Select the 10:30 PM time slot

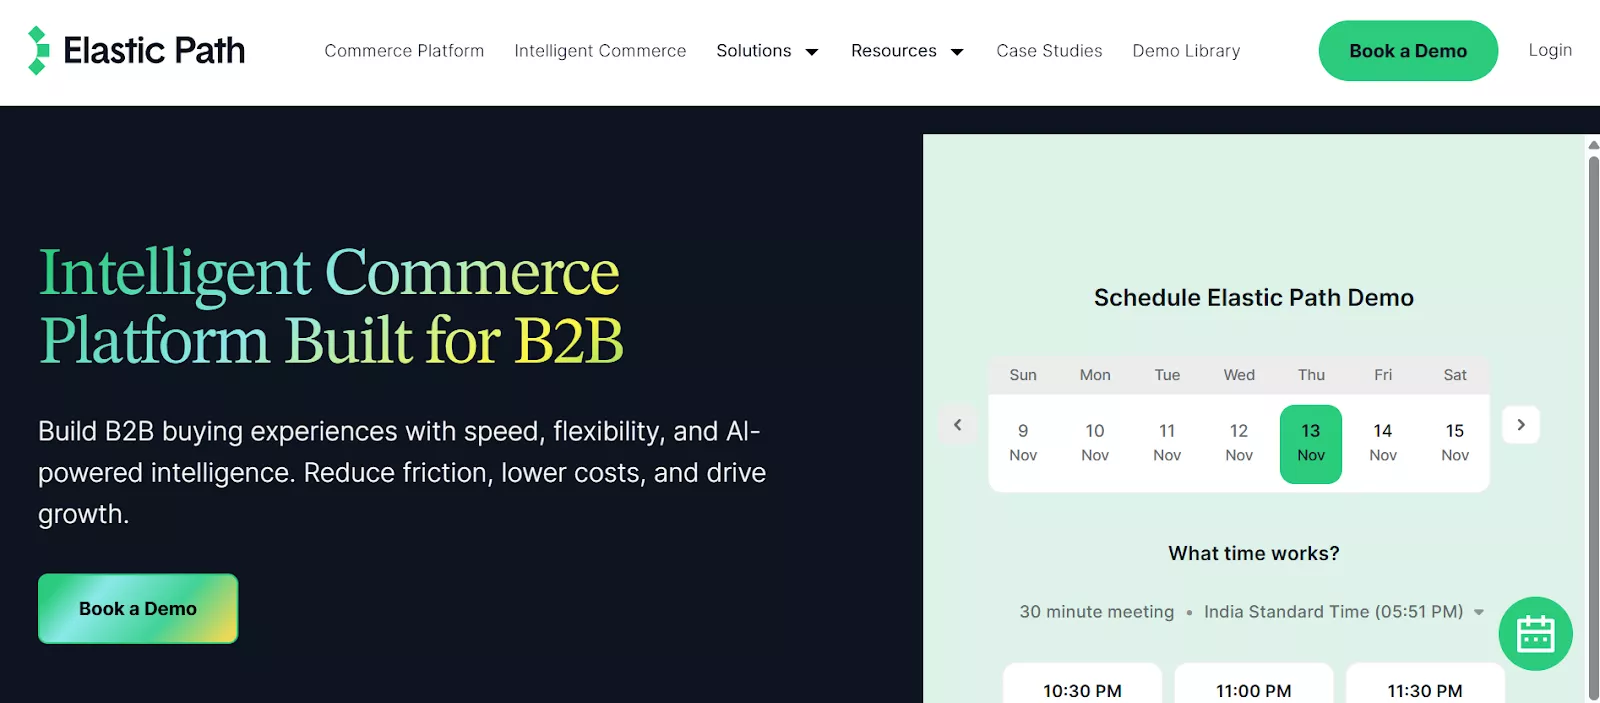click(1082, 689)
